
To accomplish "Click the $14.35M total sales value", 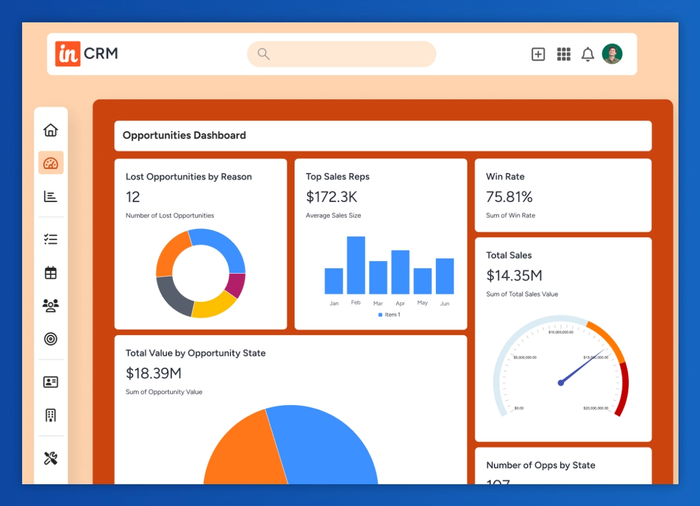I will coord(514,276).
